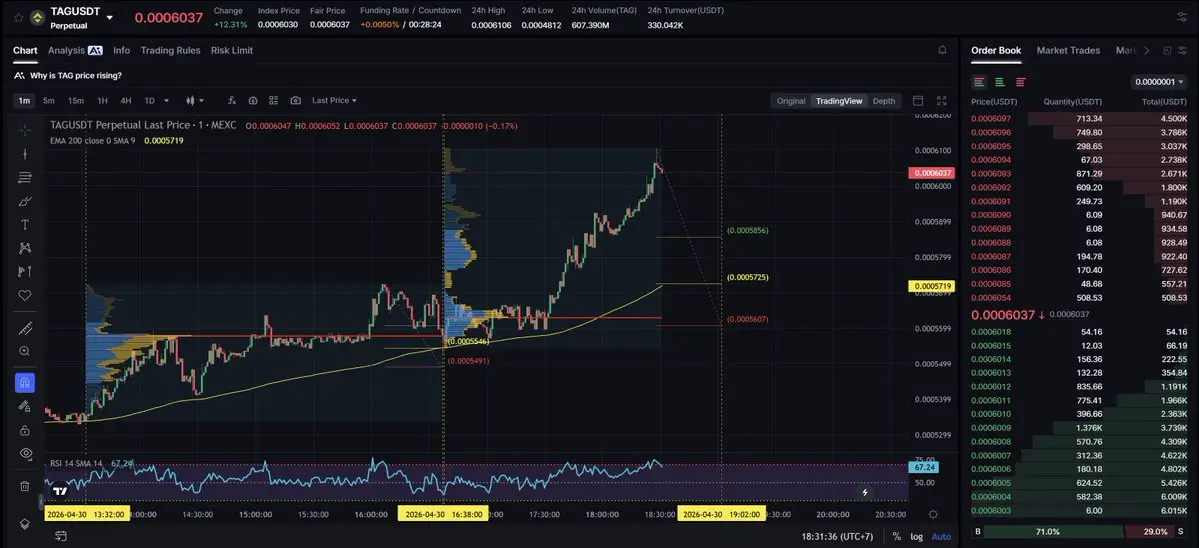Select the Text annotation tool
This screenshot has height=548, width=1199.
[24, 225]
